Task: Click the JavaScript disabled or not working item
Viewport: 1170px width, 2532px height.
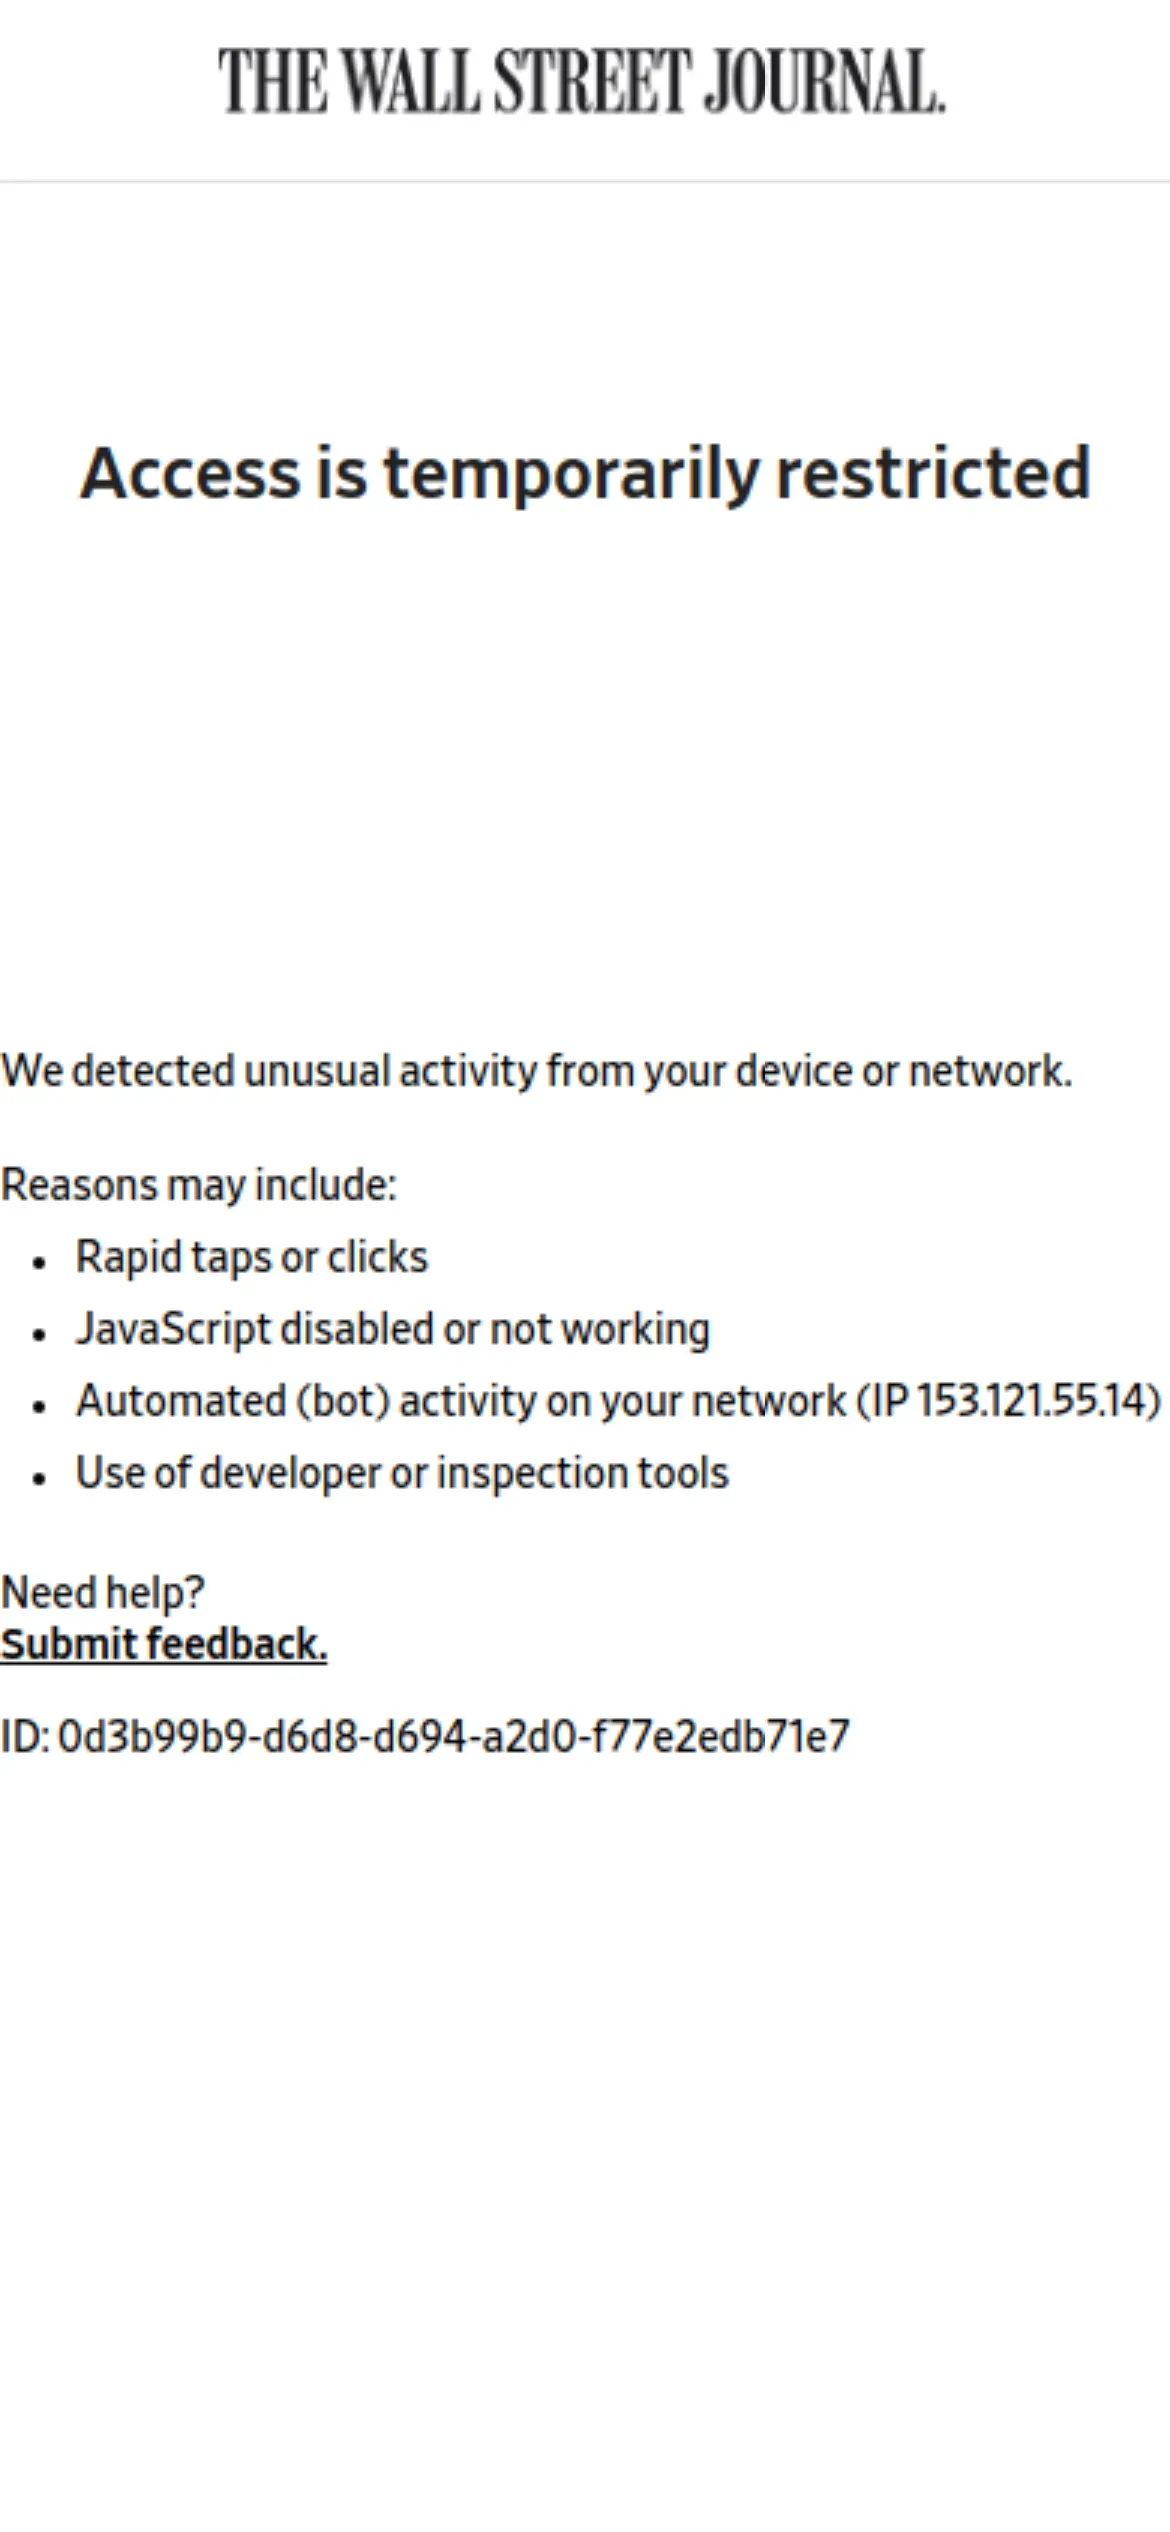Action: 393,1329
